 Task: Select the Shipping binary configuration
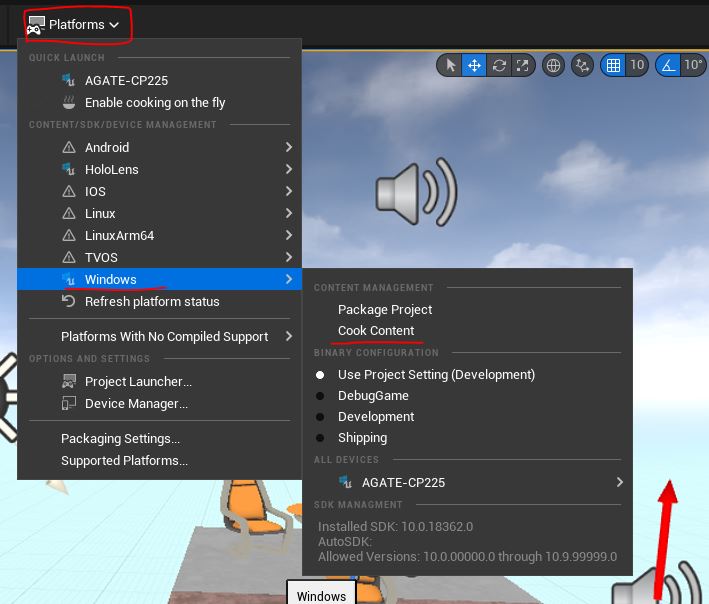362,438
